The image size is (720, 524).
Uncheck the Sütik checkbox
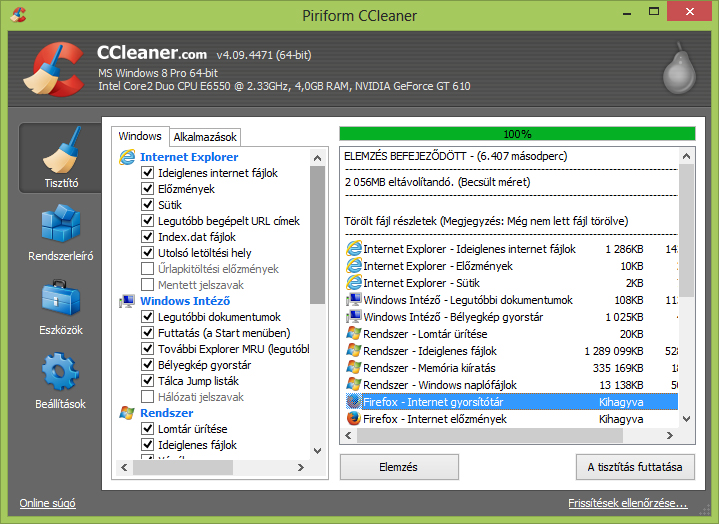coord(148,205)
